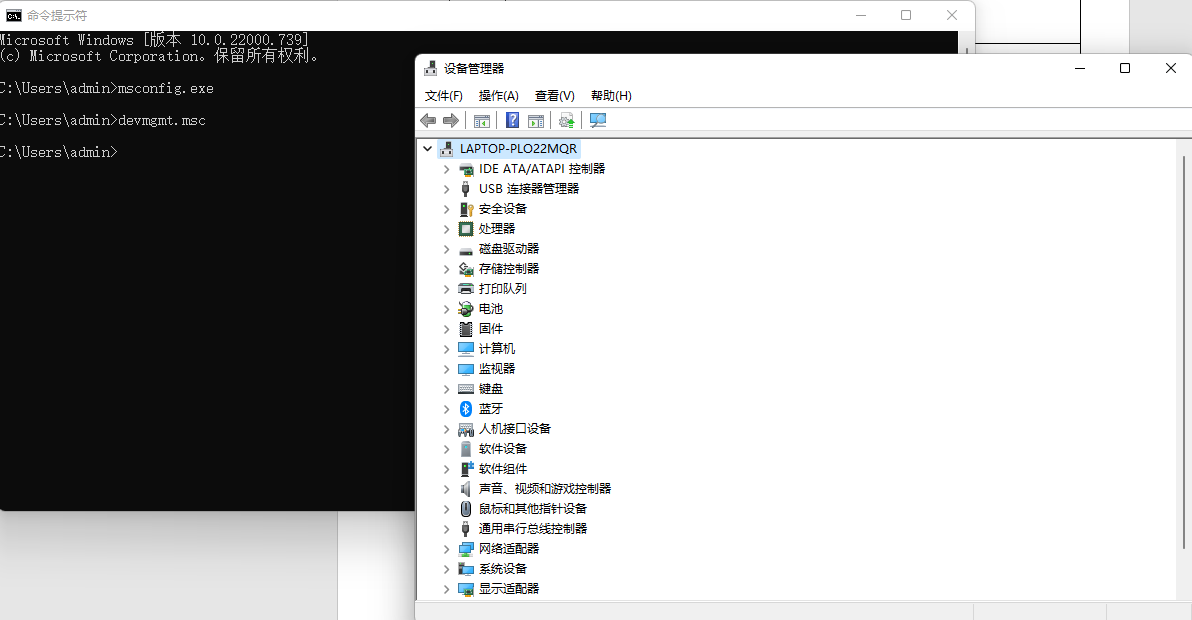Expand the 处理器 node chevron
Screen dimensions: 1192x620
click(x=447, y=229)
